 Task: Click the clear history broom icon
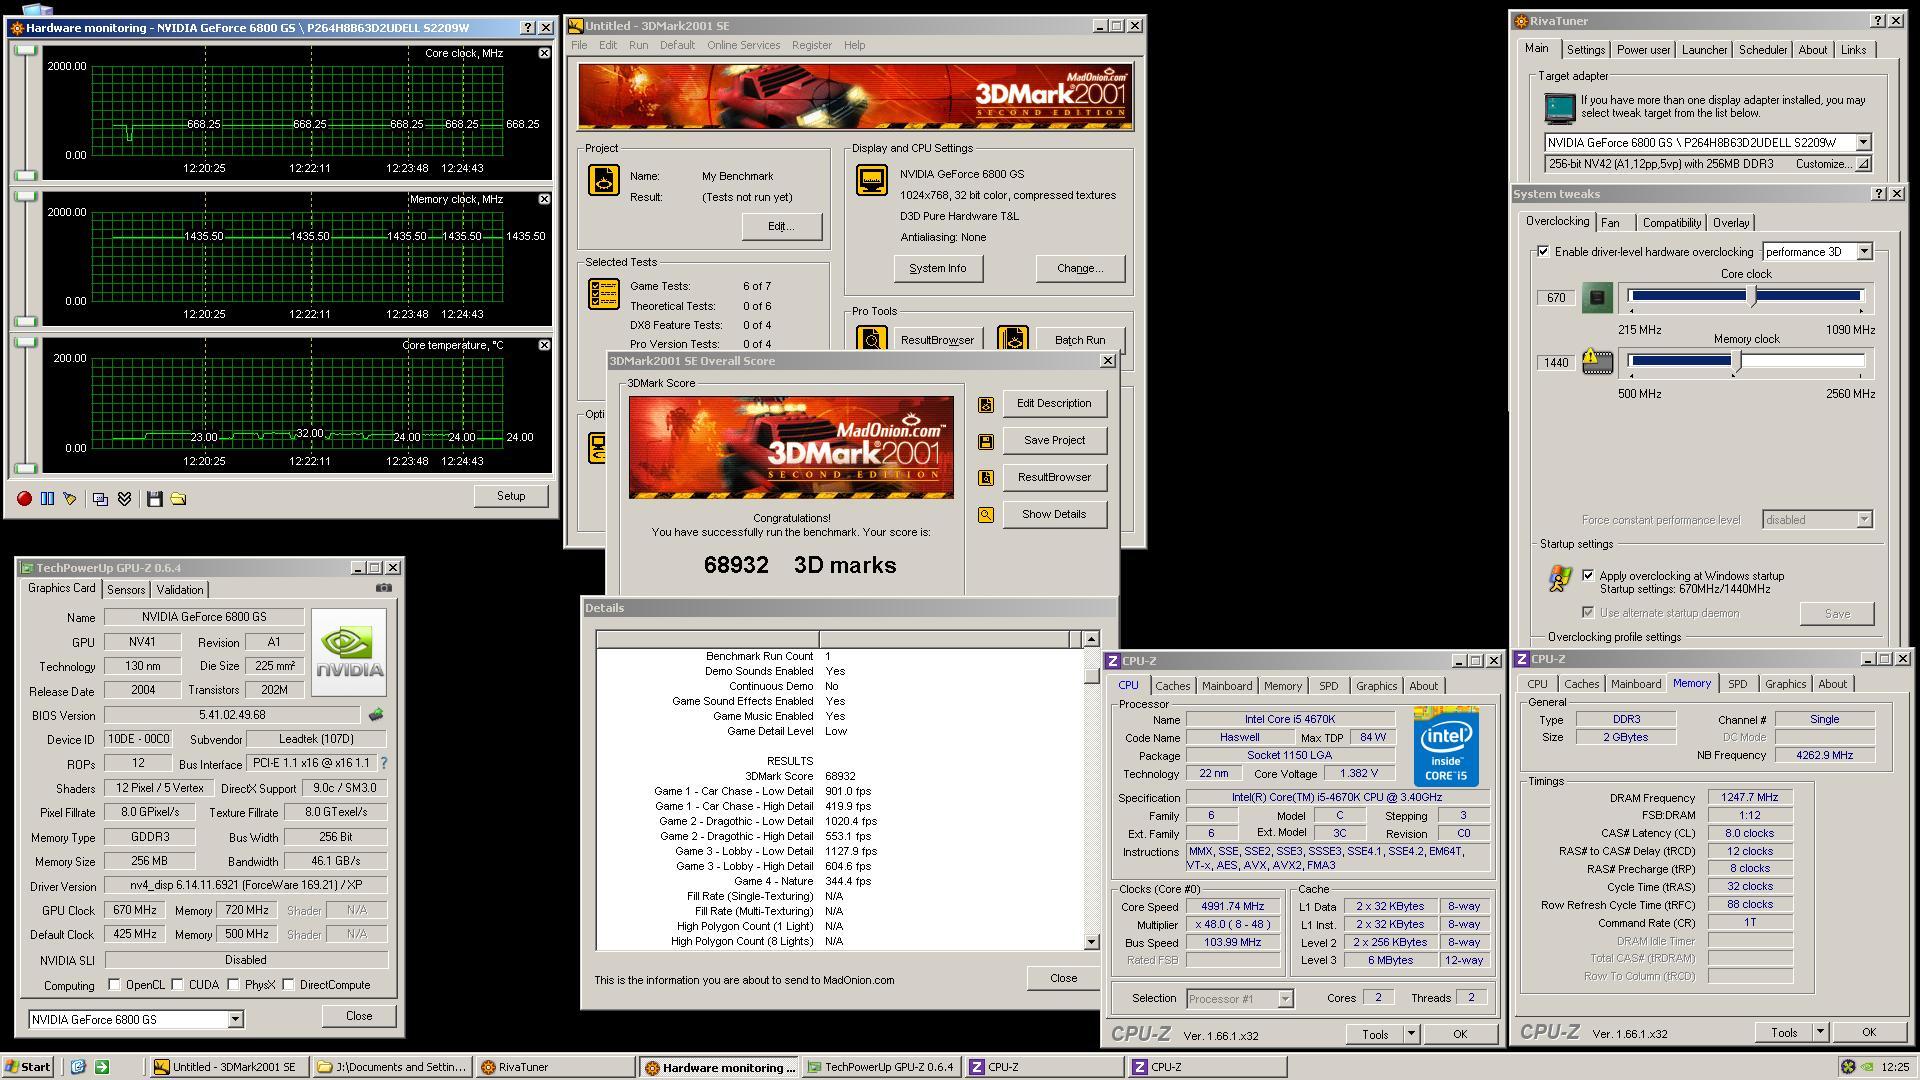point(70,498)
